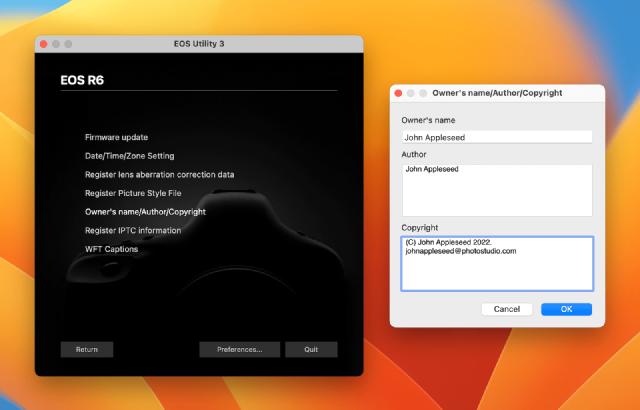
Task: Select Date/Time/Zone Setting option
Action: [x=129, y=156]
